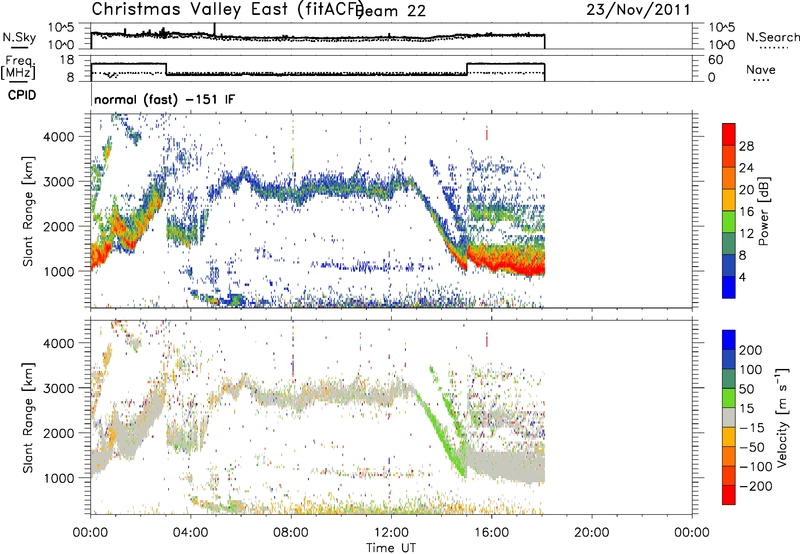This screenshot has height=554, width=800.
Task: Click the 'Nave' legend label
Action: [x=761, y=69]
